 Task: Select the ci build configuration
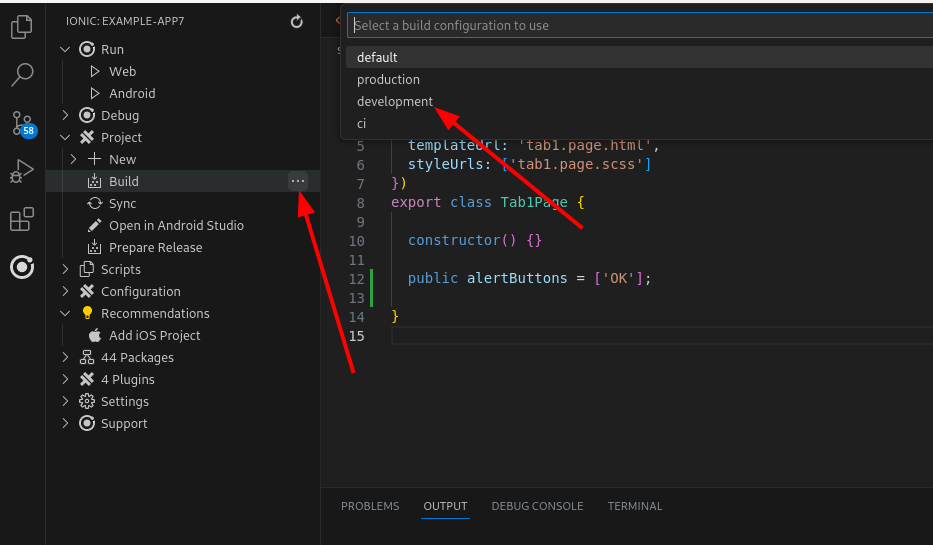[x=362, y=123]
